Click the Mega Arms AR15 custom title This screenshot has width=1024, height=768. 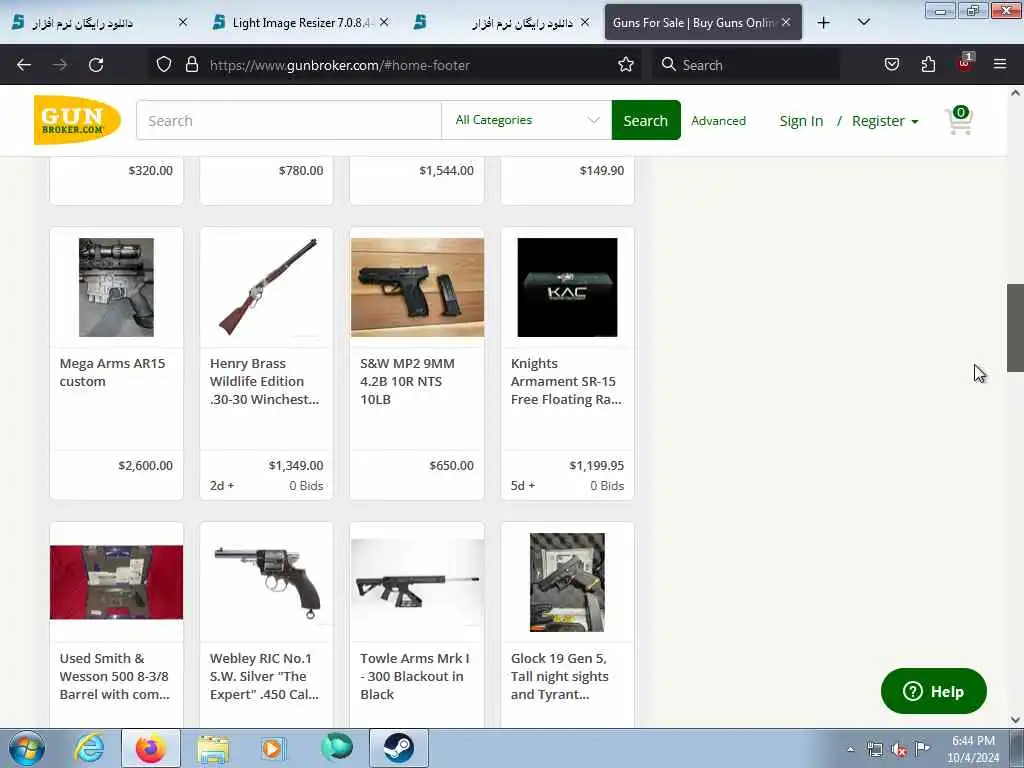coord(112,372)
